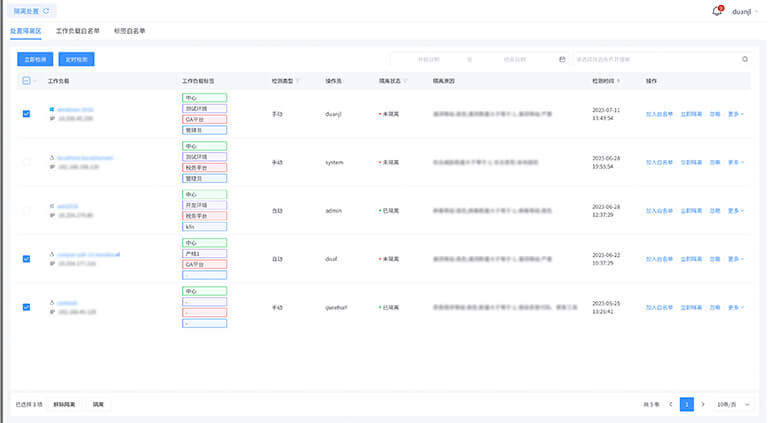
Task: Click the search magnifier icon
Action: coord(744,59)
